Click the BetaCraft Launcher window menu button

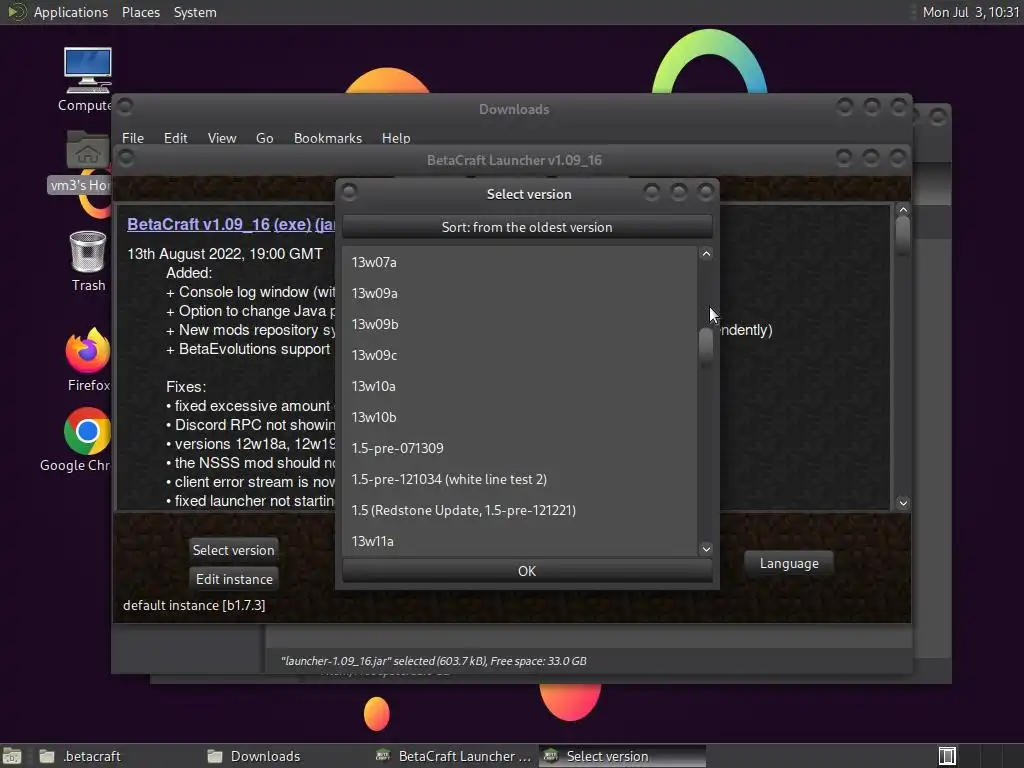[127, 157]
